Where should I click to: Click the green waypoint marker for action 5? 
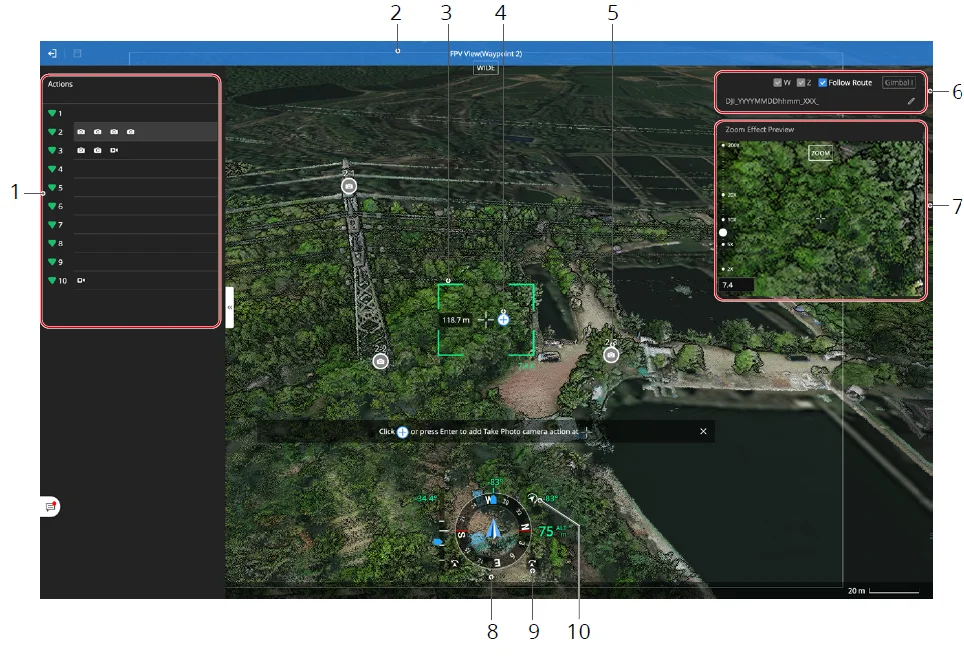51,188
